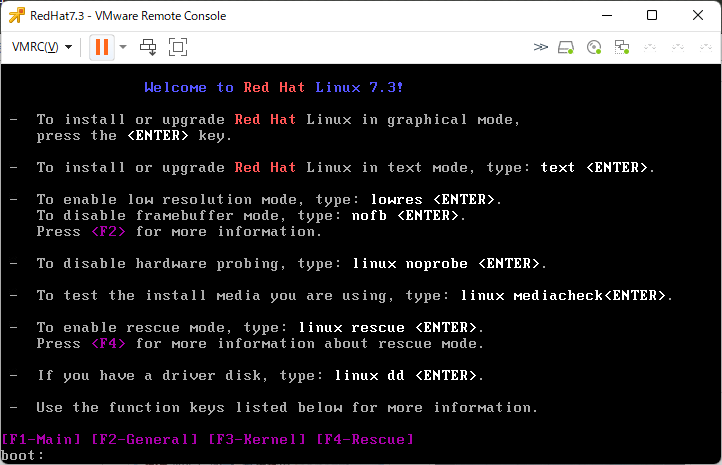The width and height of the screenshot is (722, 465).
Task: Open the network adapter device icon
Action: click(x=622, y=47)
